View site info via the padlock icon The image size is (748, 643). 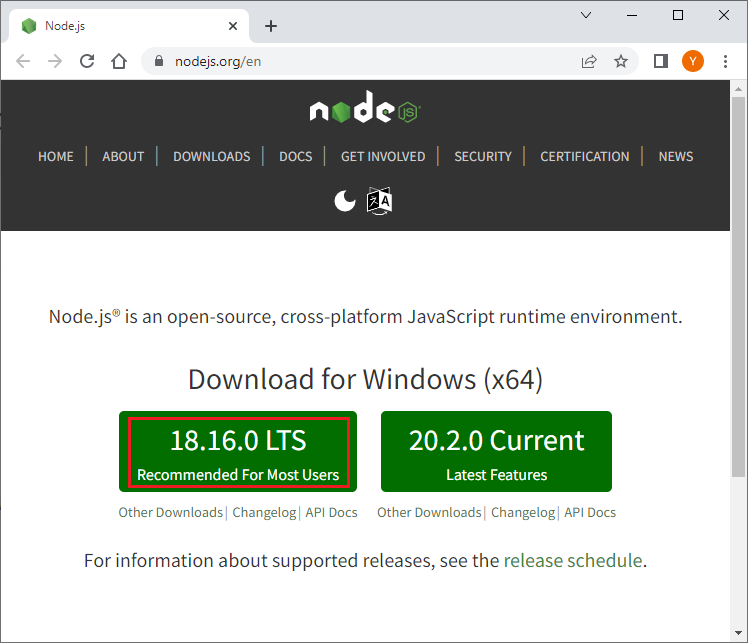pyautogui.click(x=159, y=61)
